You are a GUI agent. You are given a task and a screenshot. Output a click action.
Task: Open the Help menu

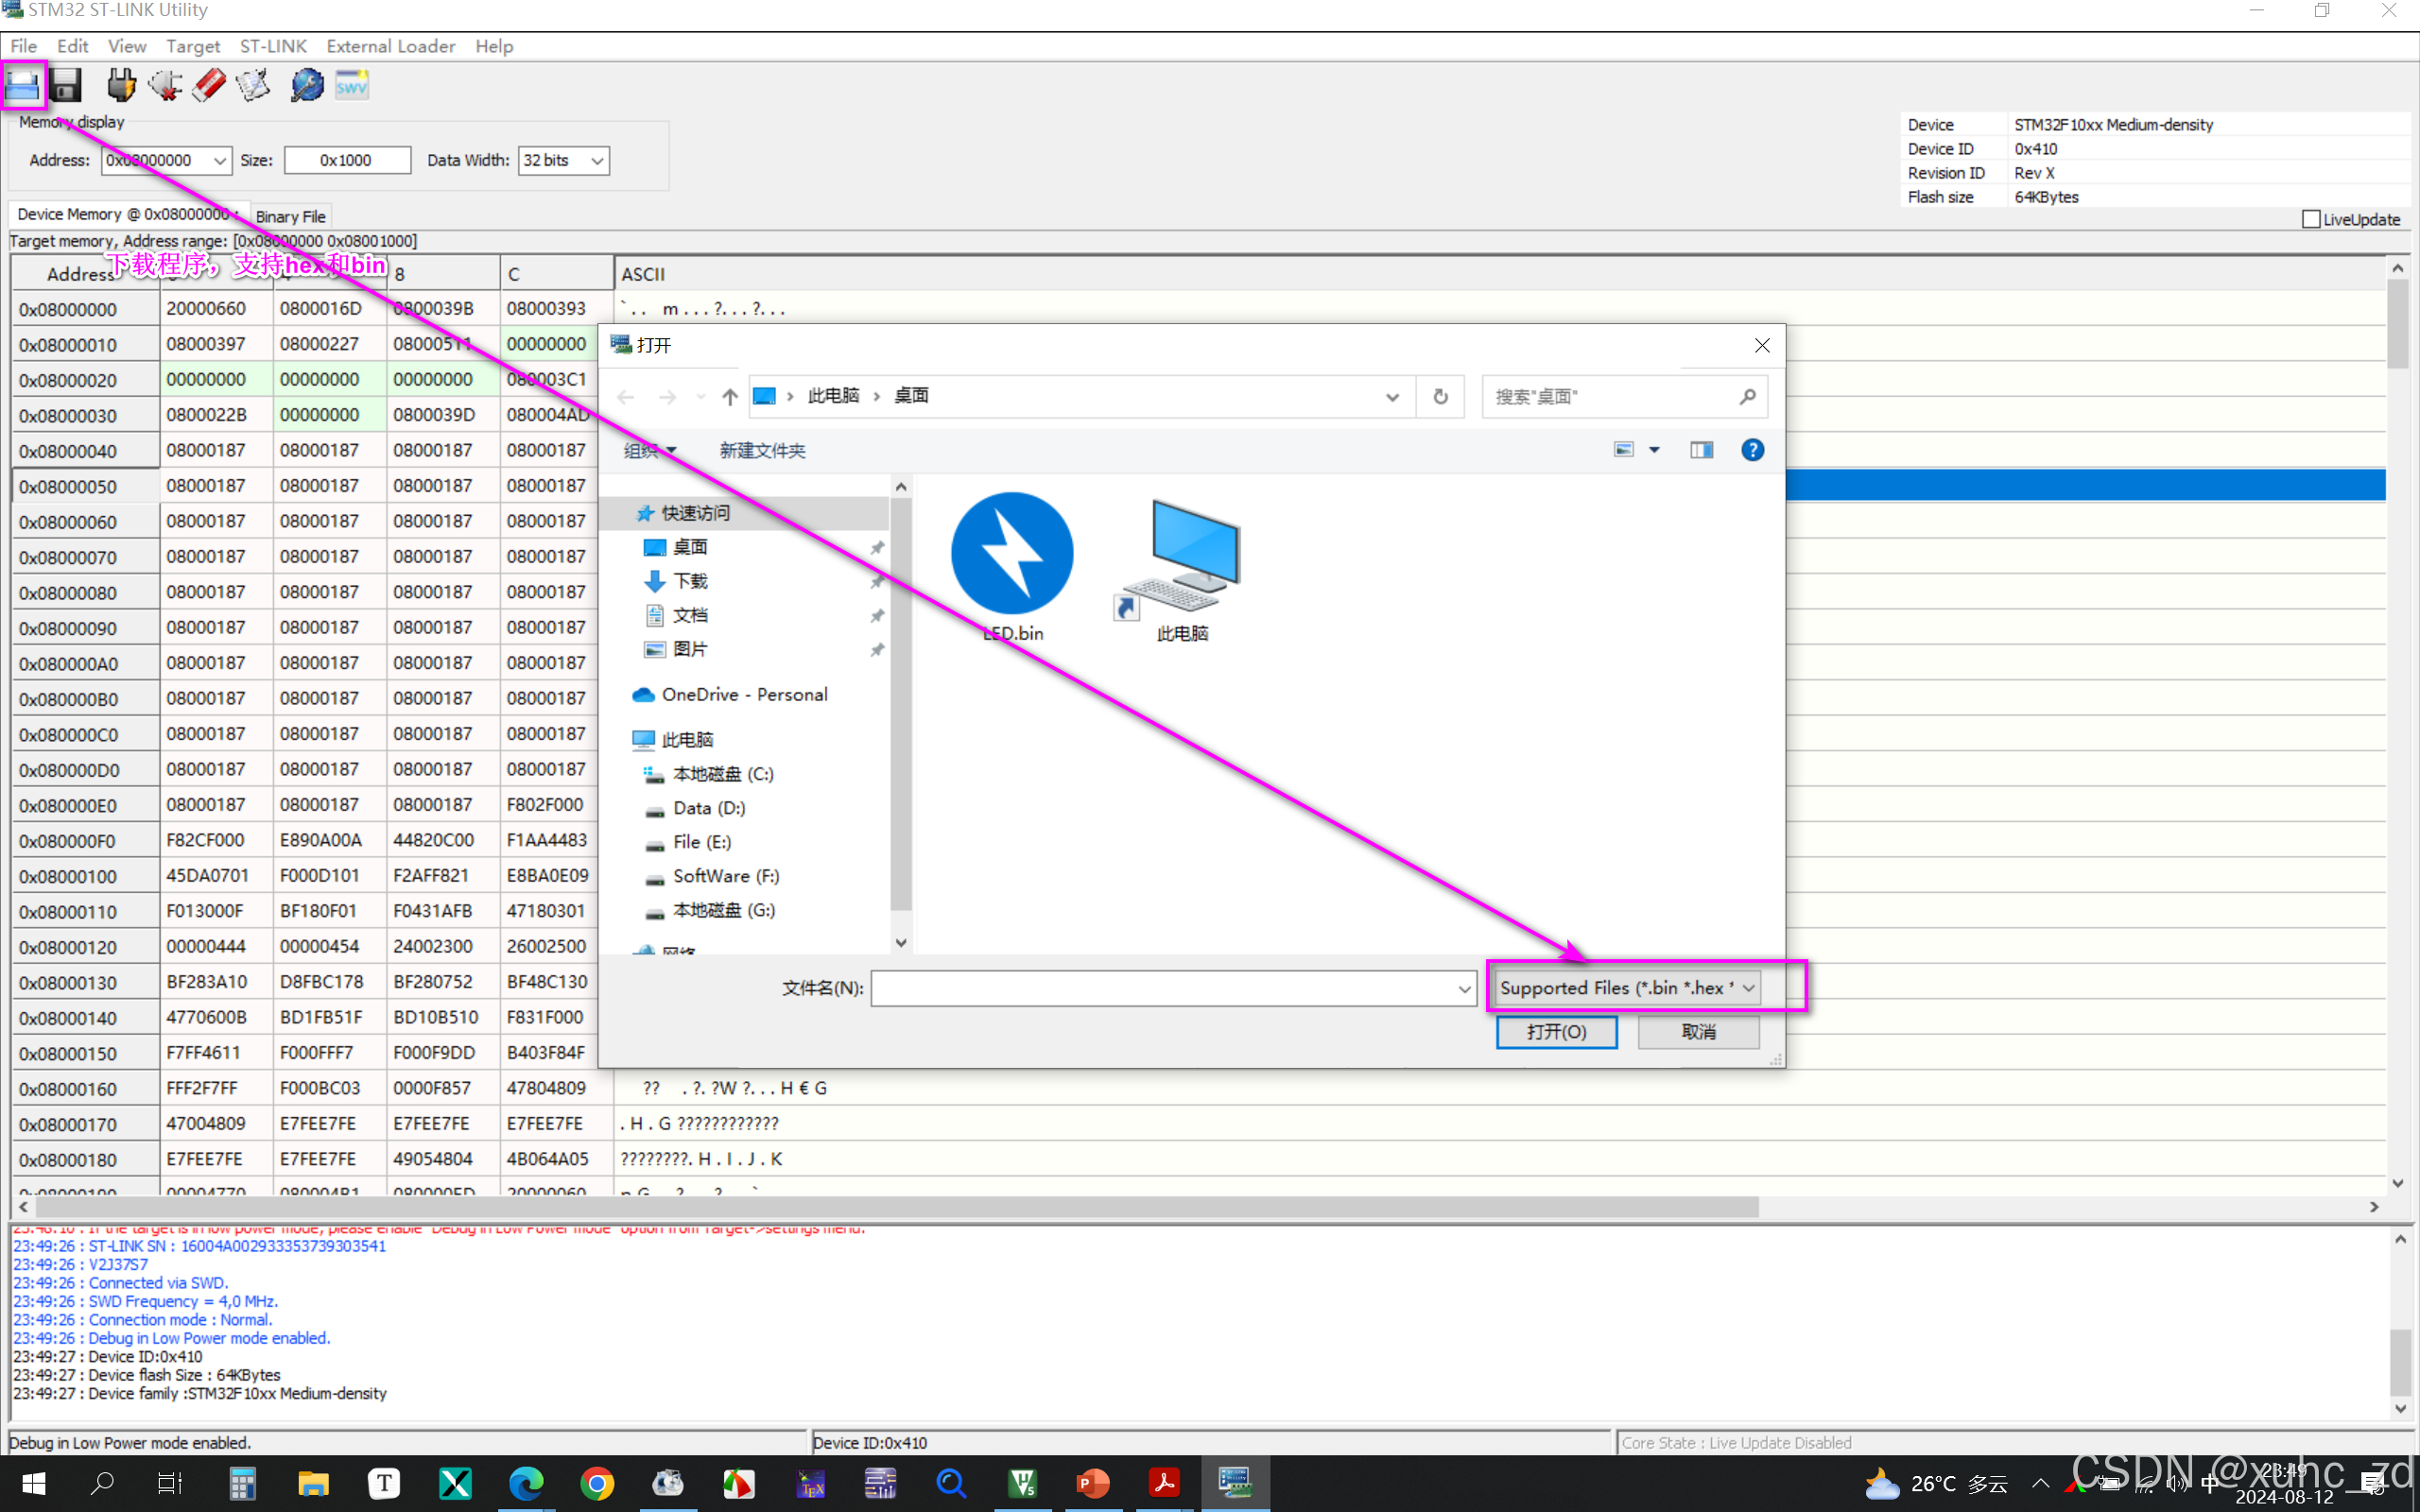click(x=494, y=46)
